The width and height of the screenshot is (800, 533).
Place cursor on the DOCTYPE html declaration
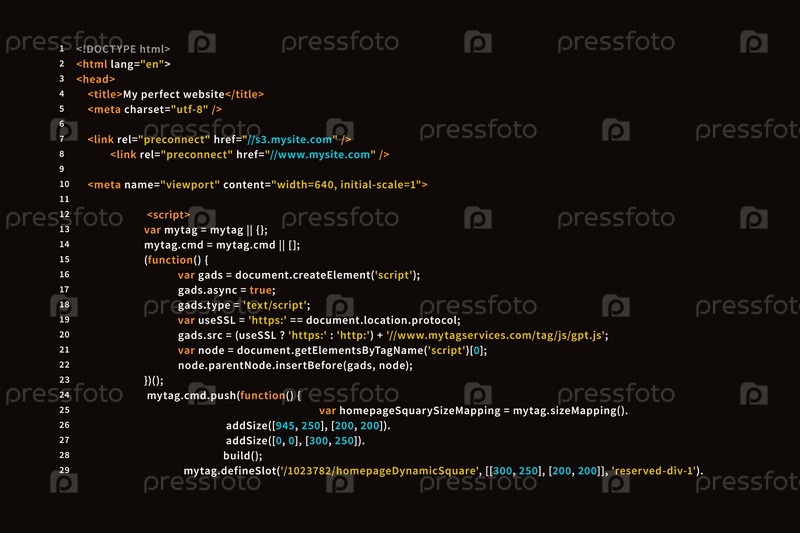click(123, 49)
